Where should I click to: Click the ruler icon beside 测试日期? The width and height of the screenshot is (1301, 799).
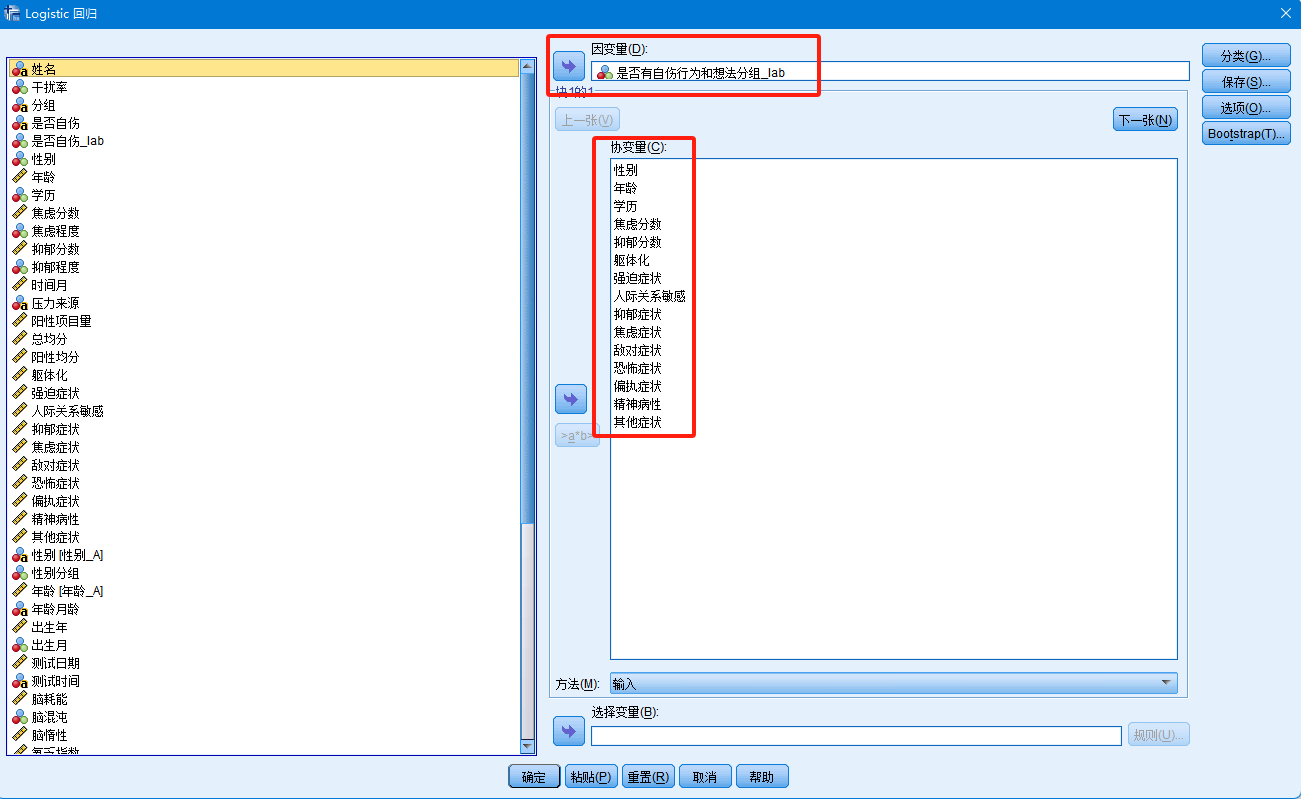(19, 663)
